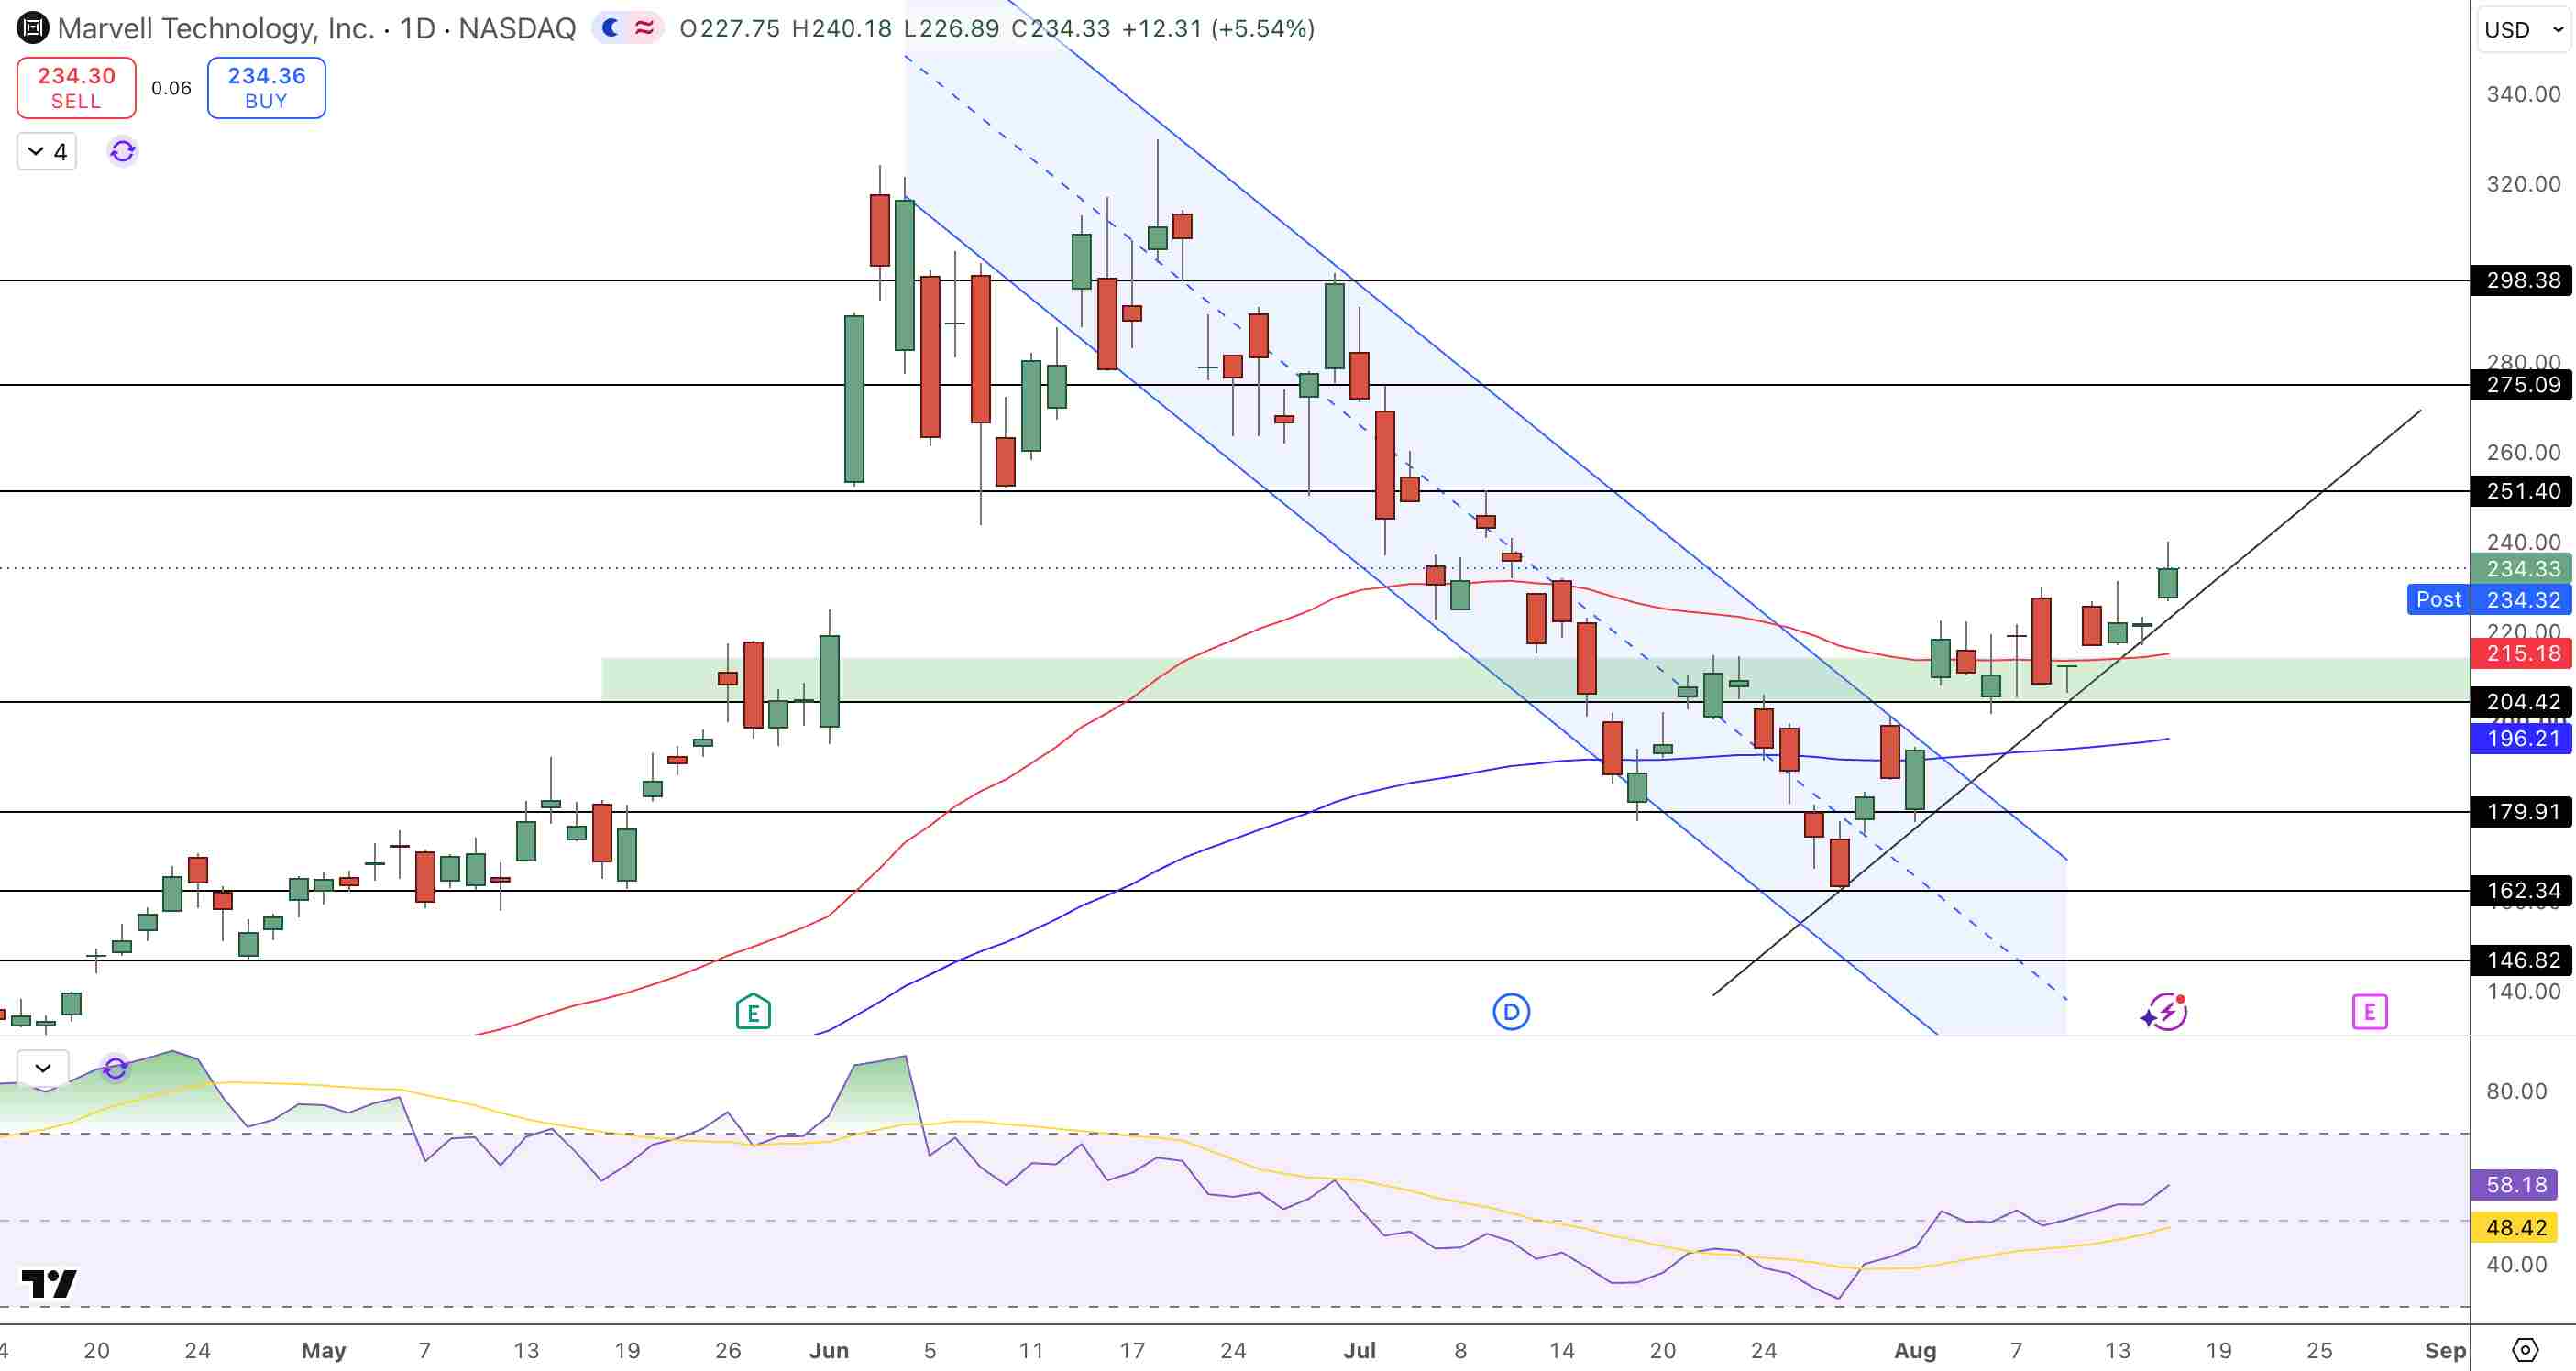2576x1371 pixels.
Task: Click the L226.89 low value in header
Action: [951, 28]
